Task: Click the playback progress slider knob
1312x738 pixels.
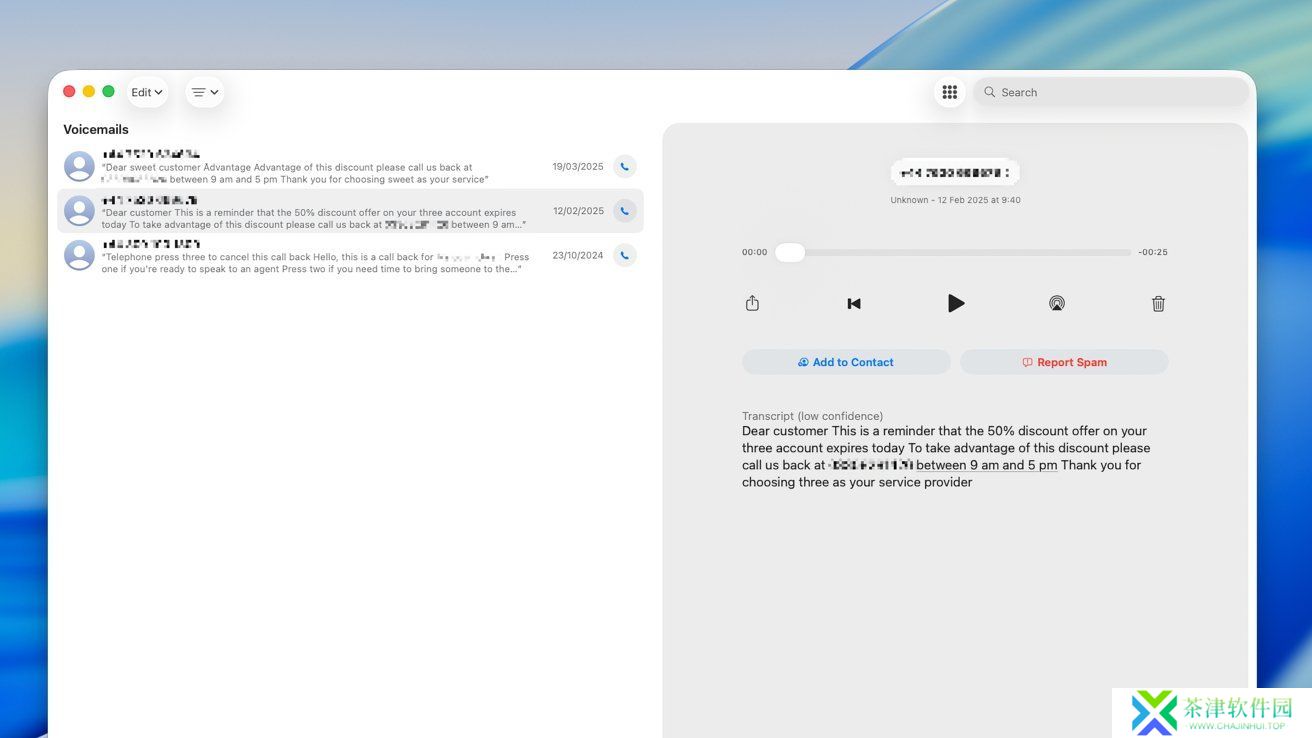Action: point(790,253)
